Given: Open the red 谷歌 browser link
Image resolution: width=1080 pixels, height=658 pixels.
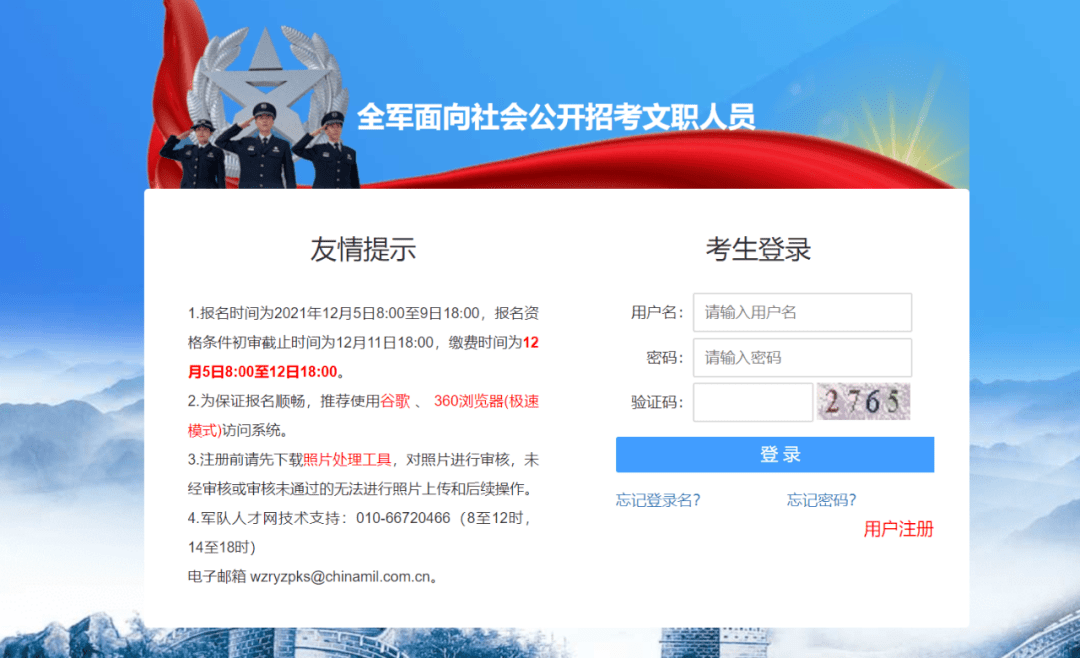Looking at the screenshot, I should tap(395, 401).
